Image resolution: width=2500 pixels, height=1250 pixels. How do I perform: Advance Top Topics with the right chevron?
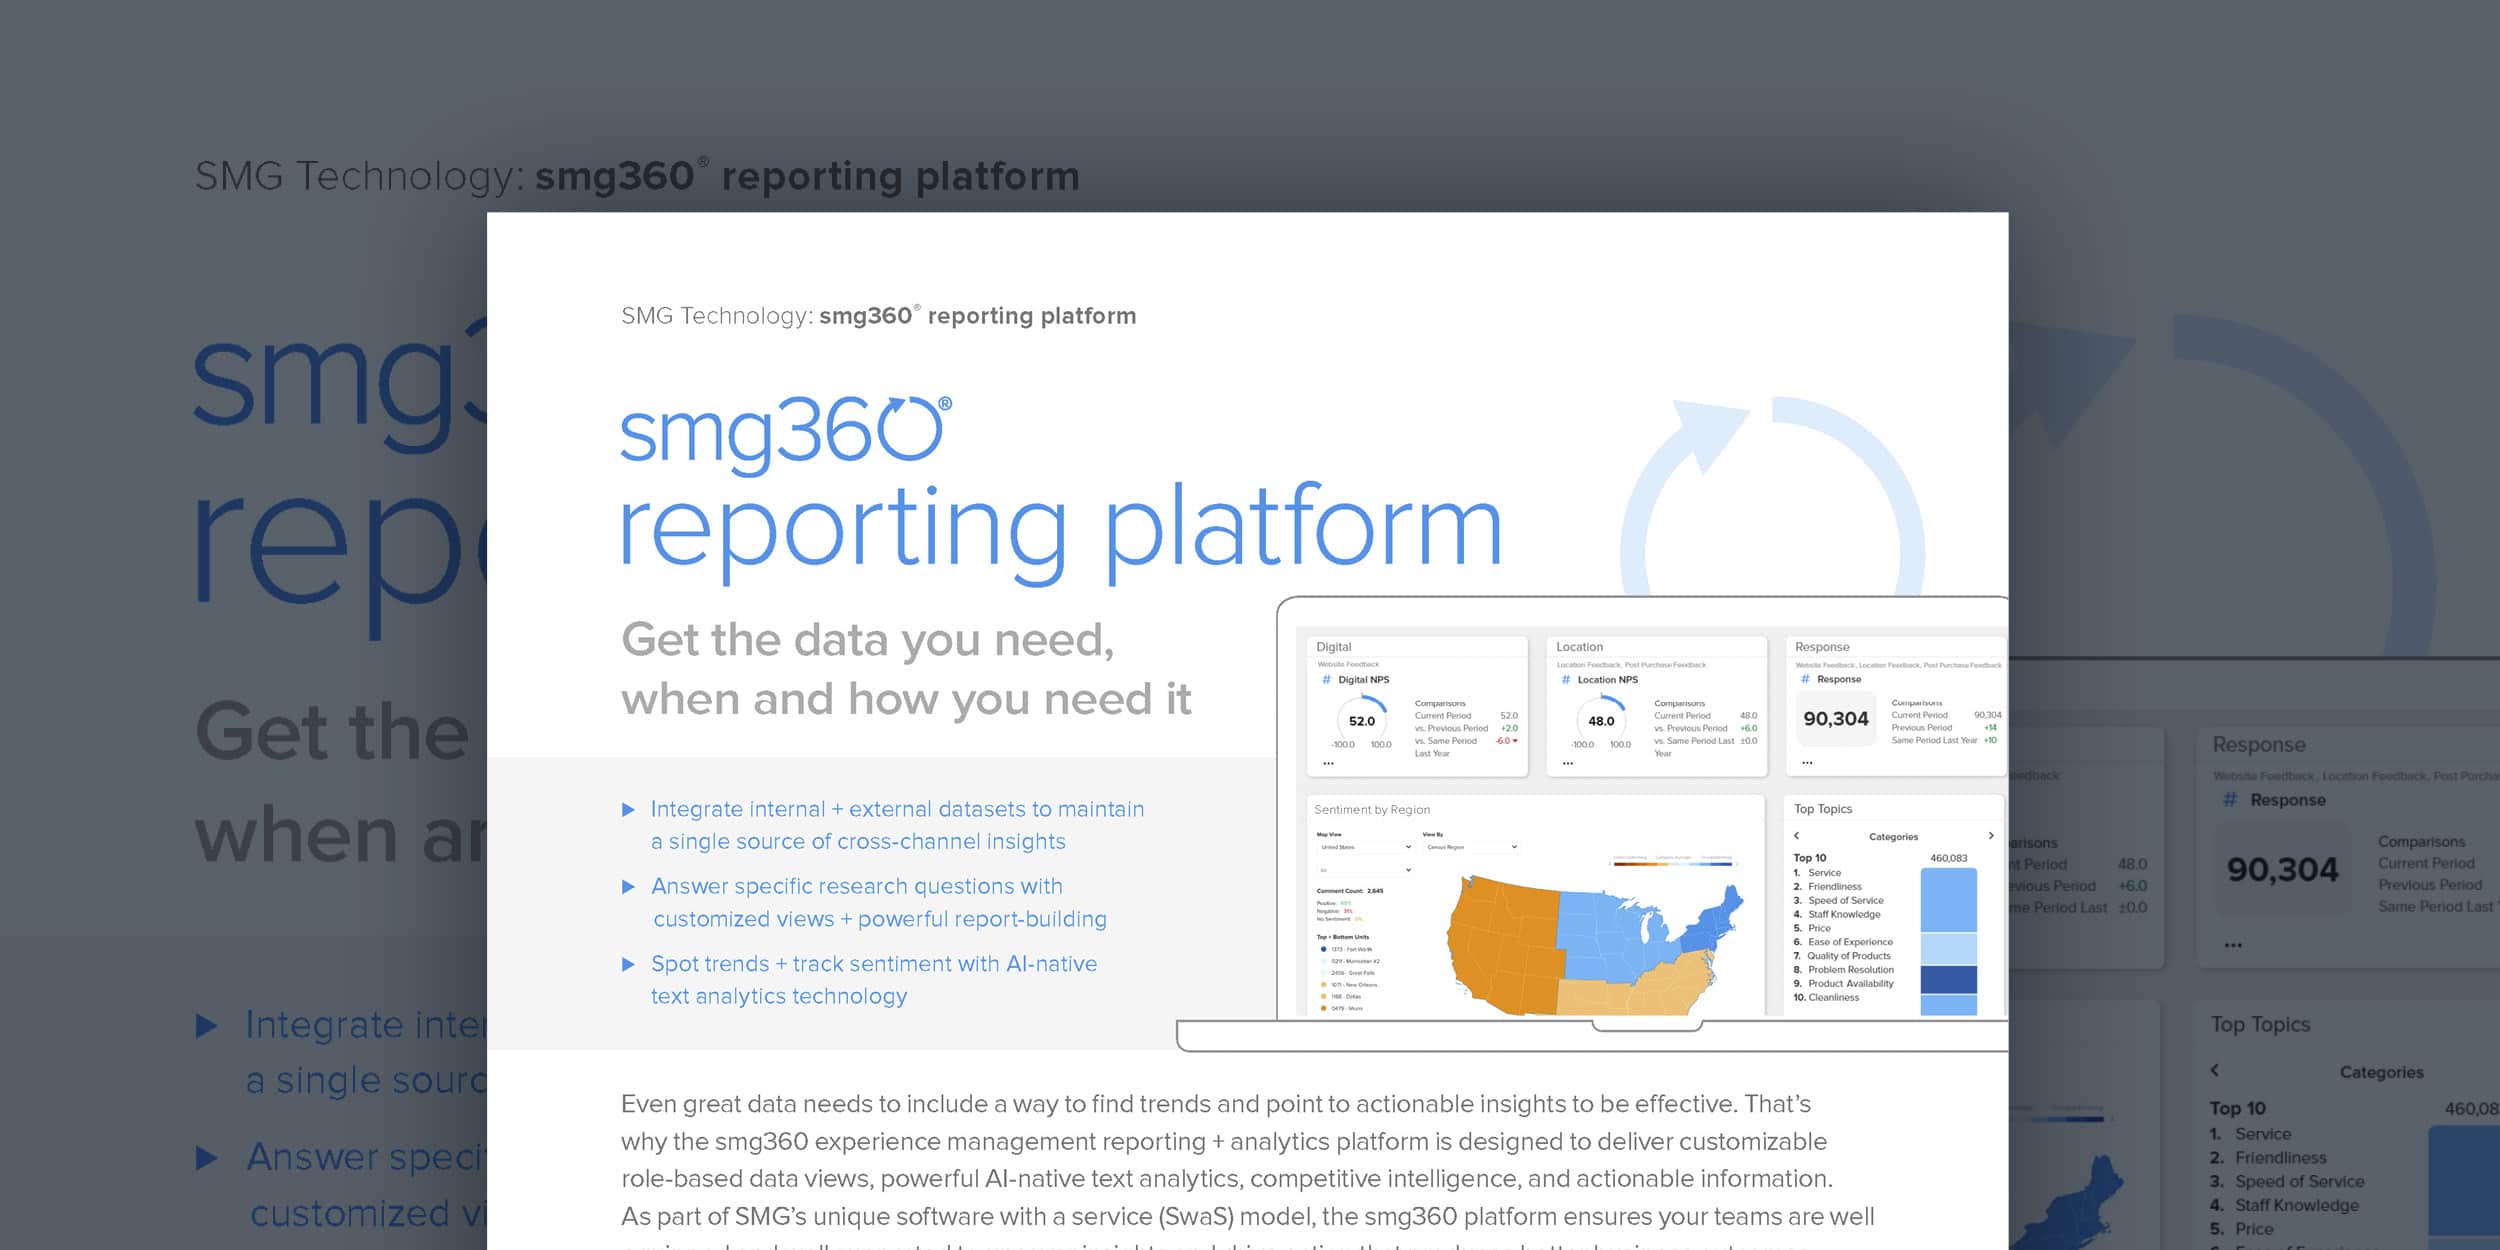1990,836
